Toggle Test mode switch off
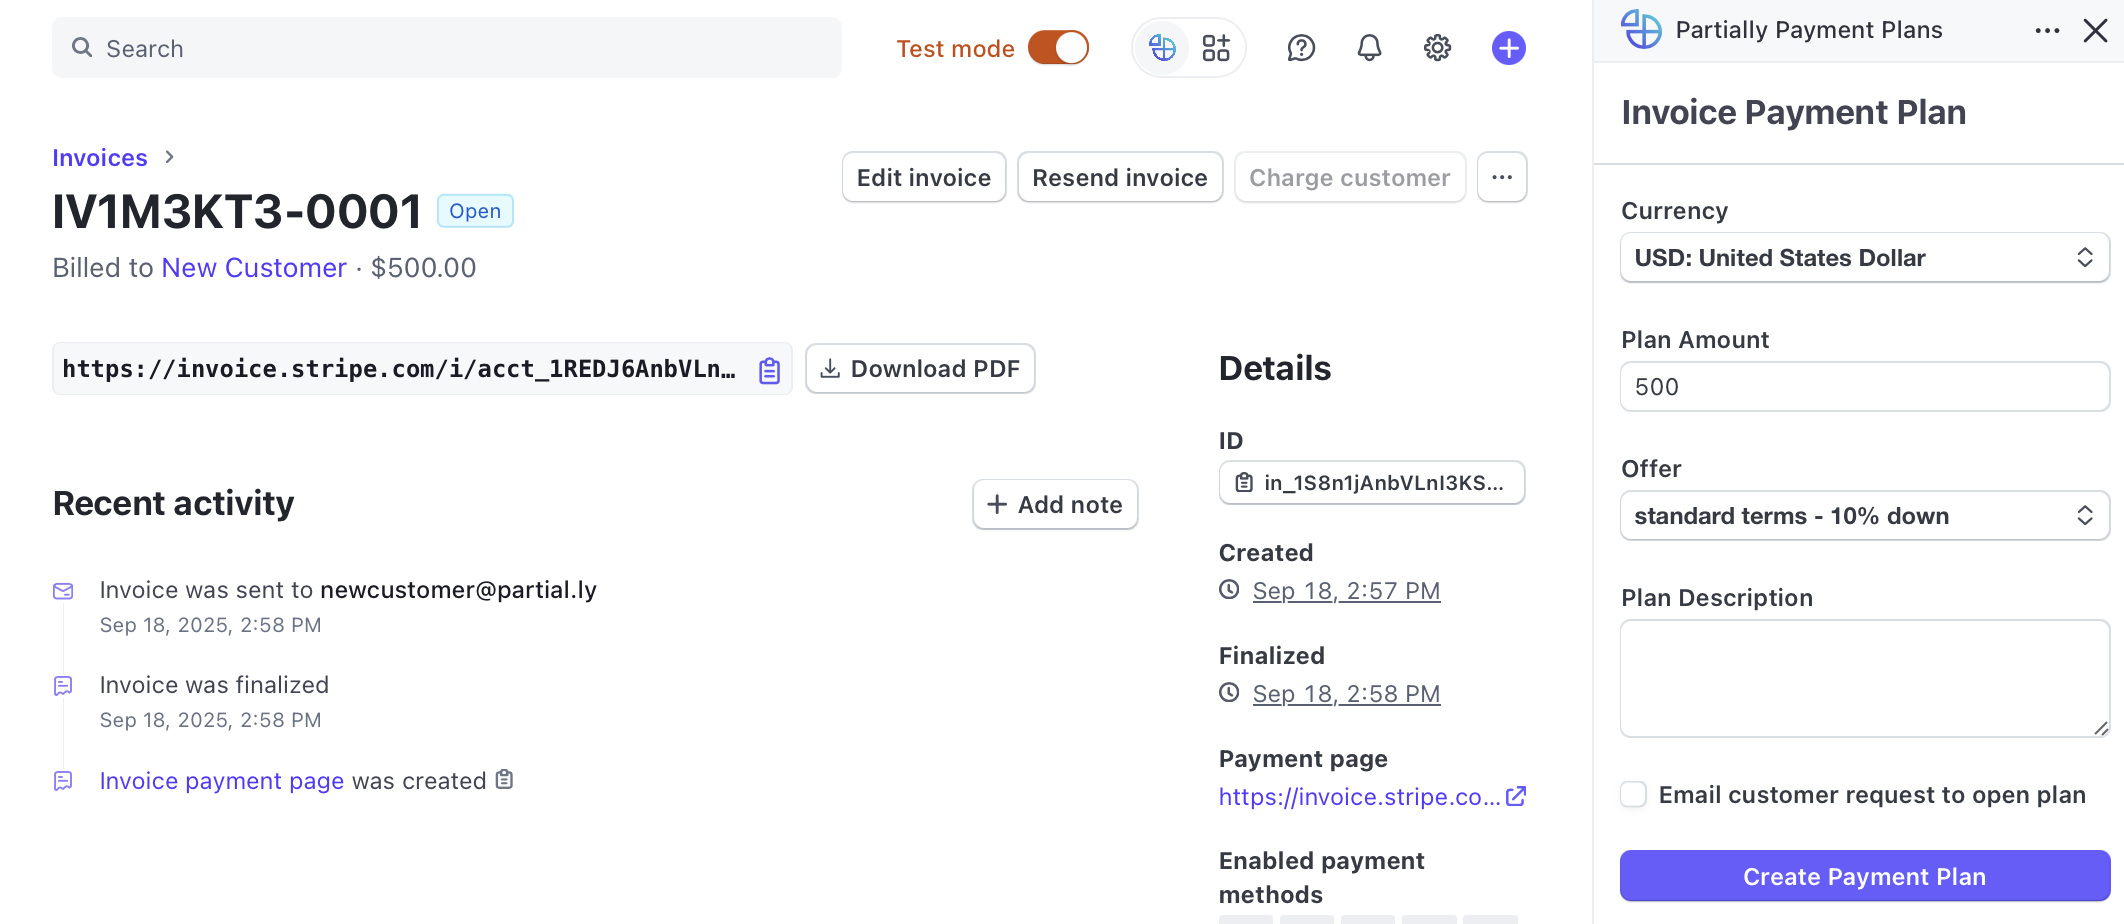2124x924 pixels. tap(1058, 48)
